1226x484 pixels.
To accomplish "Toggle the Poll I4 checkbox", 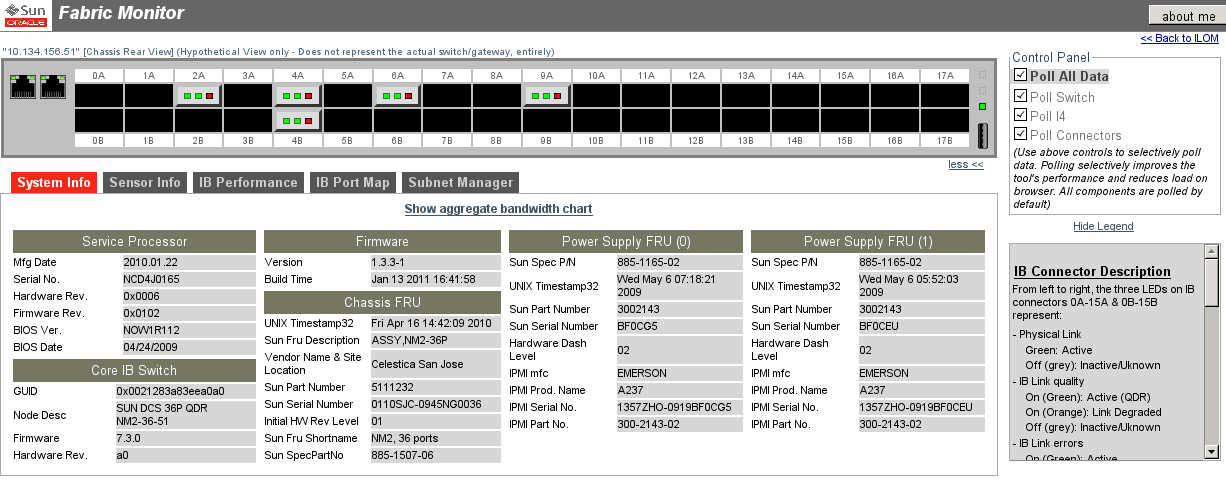I will pos(1021,115).
